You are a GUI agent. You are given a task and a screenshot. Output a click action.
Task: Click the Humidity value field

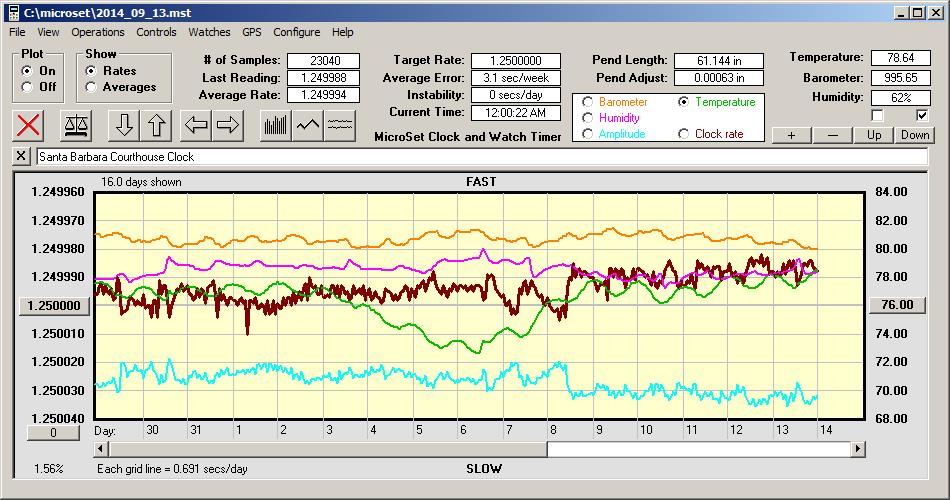point(900,97)
